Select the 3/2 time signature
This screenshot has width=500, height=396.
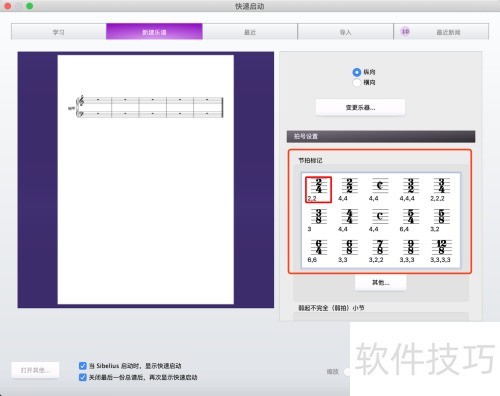[x=410, y=189]
